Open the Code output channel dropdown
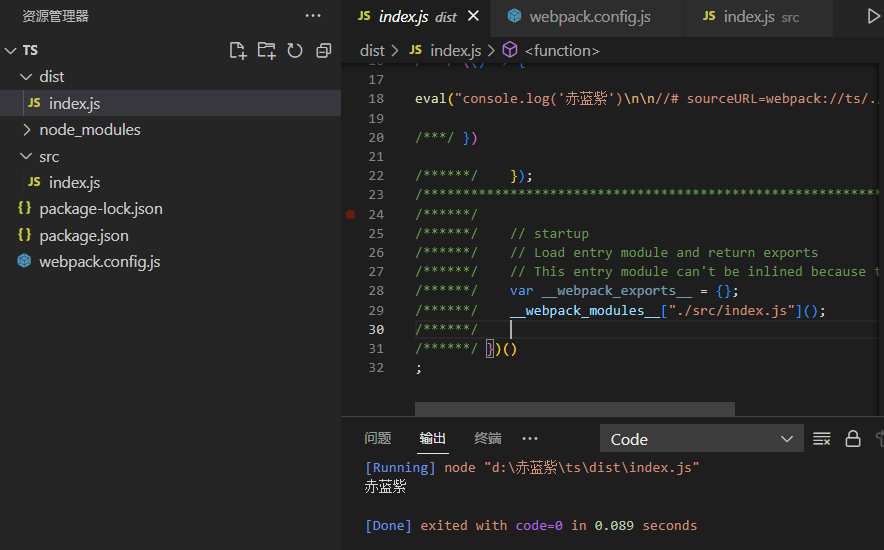The height and width of the screenshot is (550, 884). click(x=702, y=439)
